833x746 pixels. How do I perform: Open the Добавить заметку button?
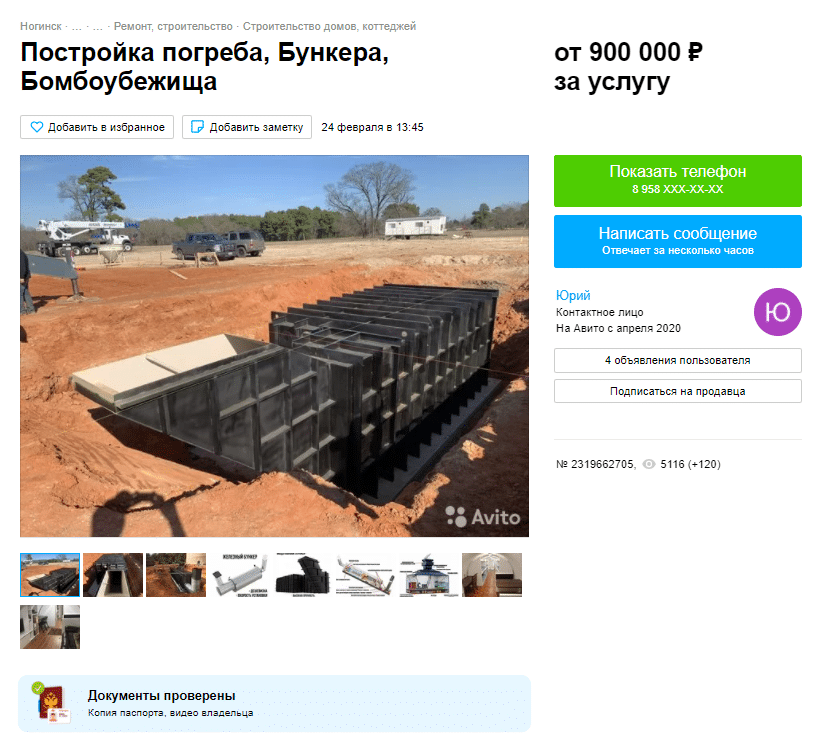[x=247, y=128]
